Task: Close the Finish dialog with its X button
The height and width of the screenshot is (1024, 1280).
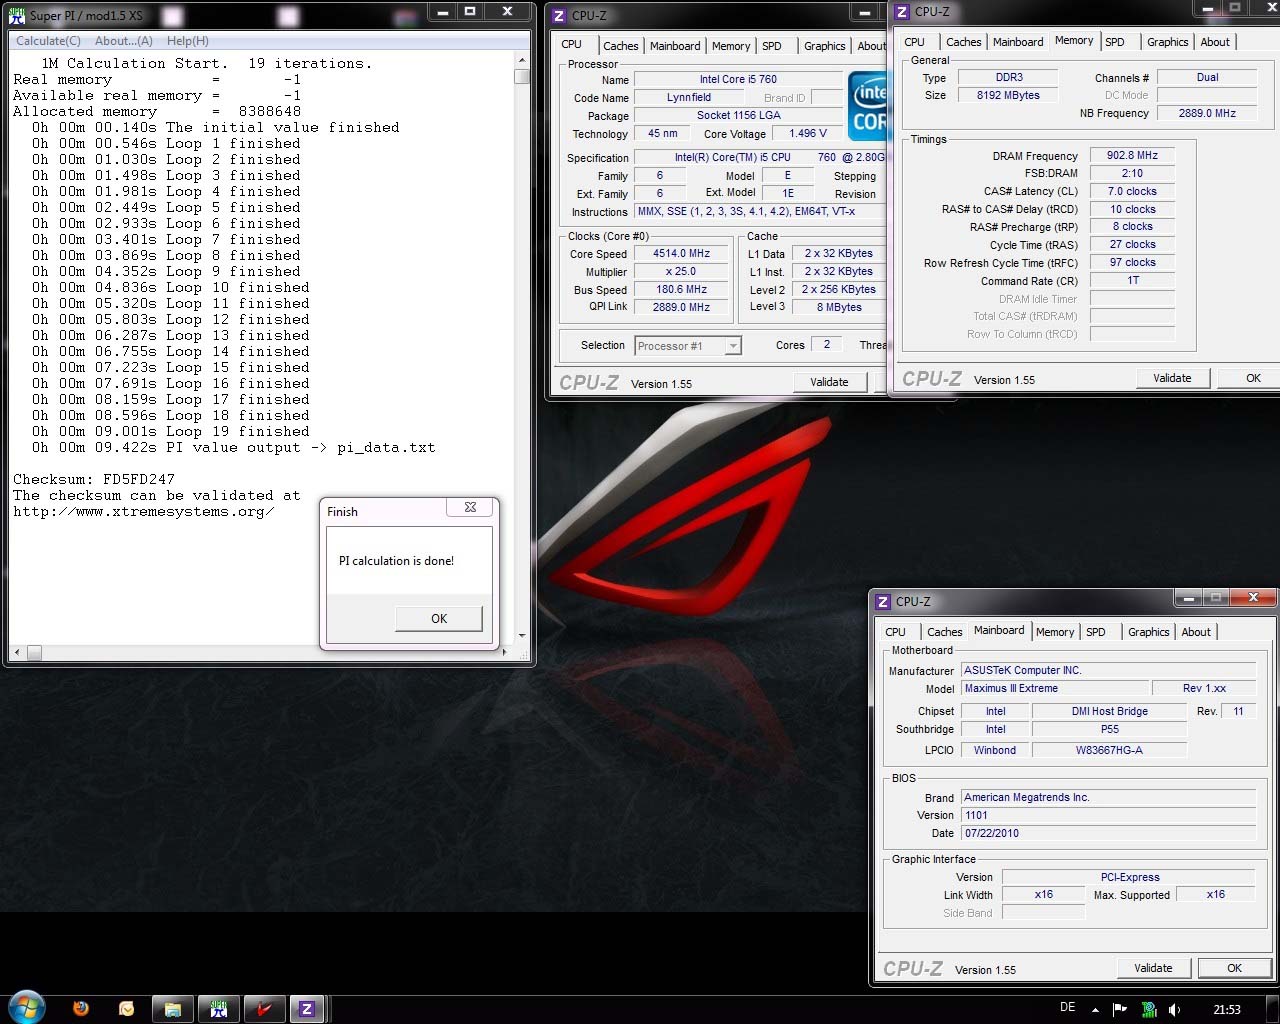Action: point(471,507)
